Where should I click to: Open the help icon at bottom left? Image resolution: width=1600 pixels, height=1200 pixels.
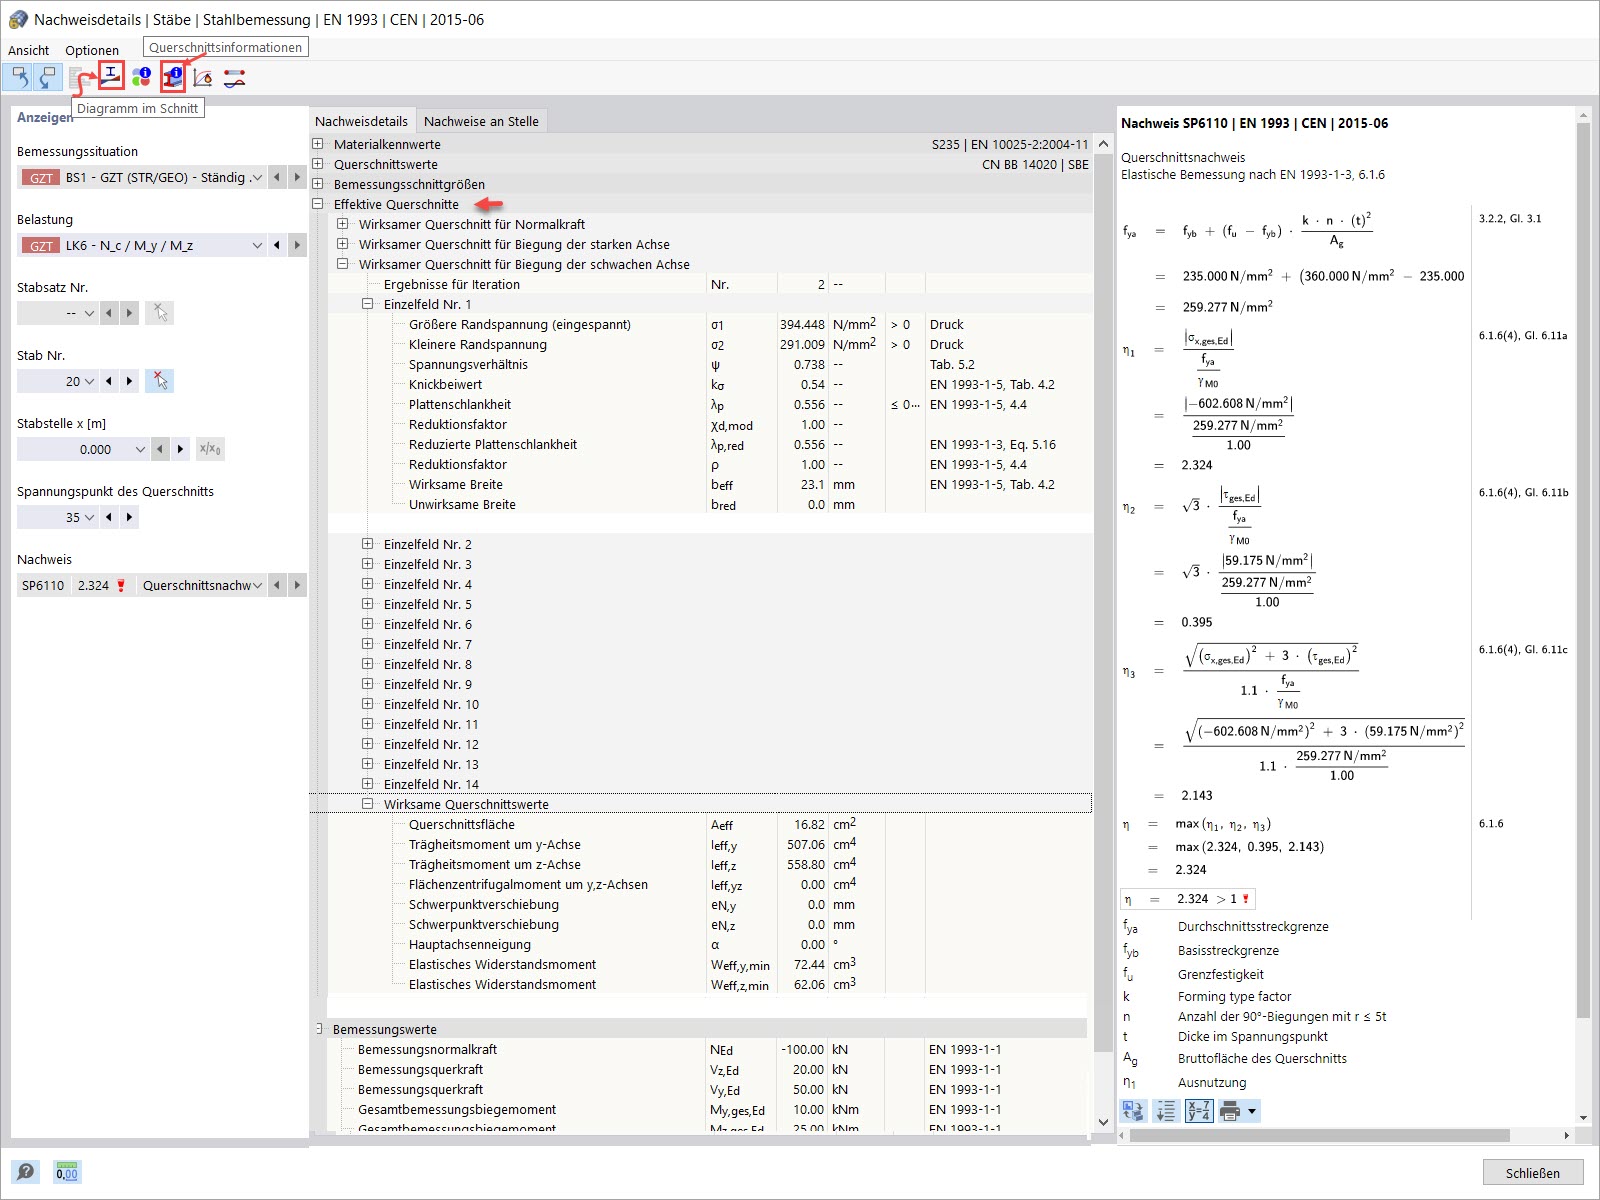tap(26, 1171)
